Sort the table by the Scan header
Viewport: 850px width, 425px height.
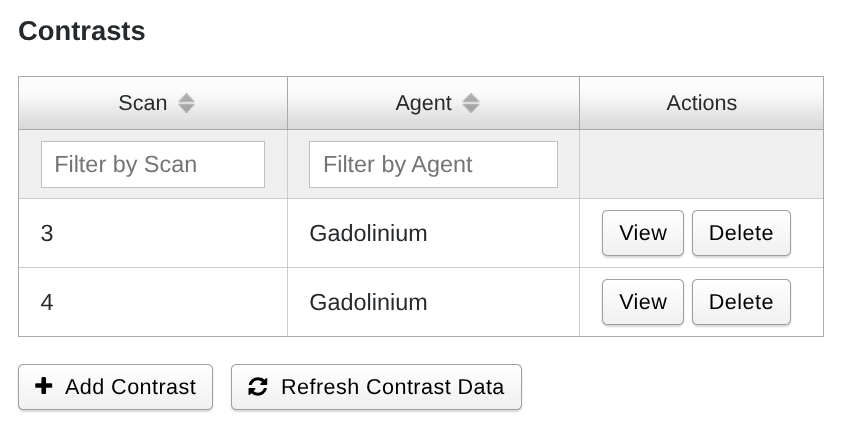pyautogui.click(x=143, y=103)
